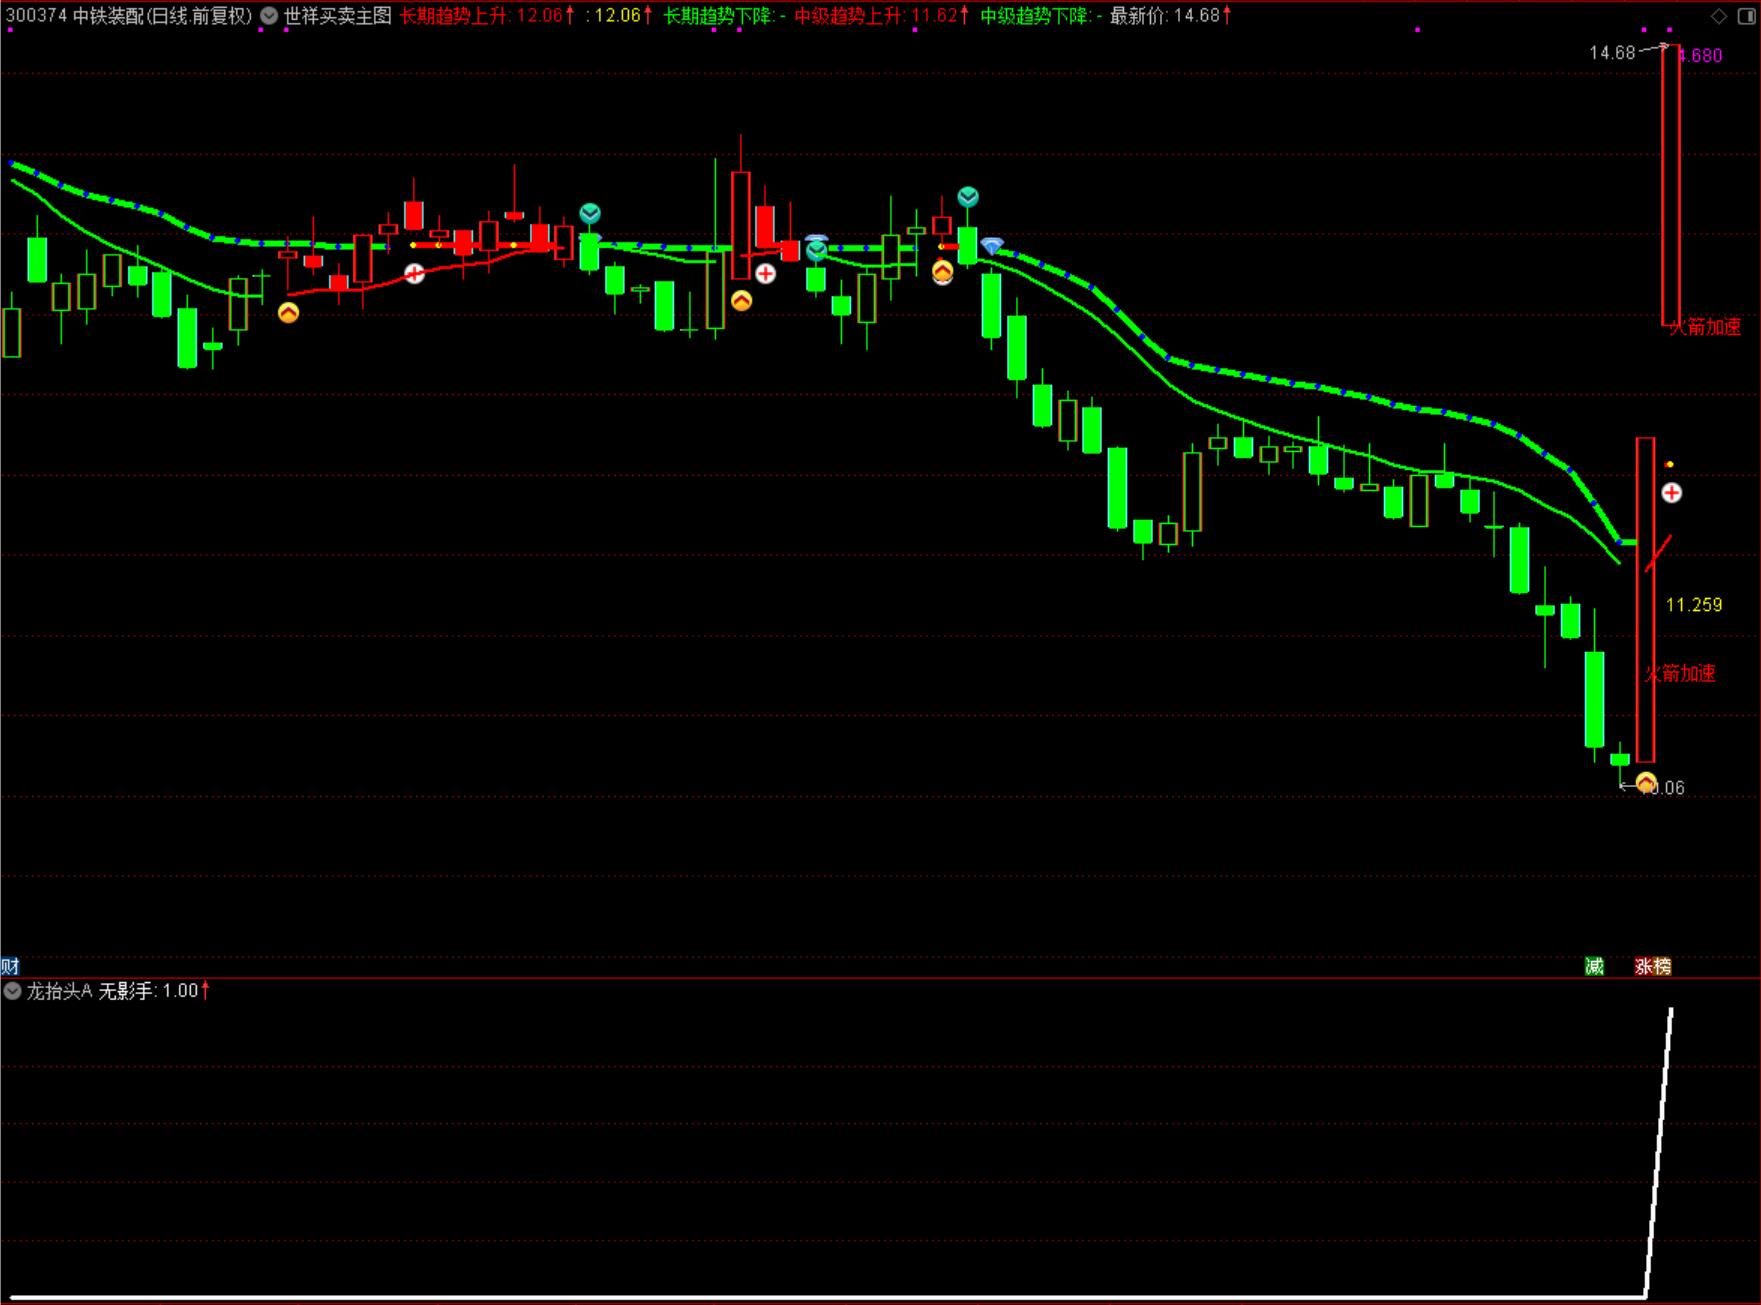Click the 世祥买卖主图 indicator name

(337, 16)
